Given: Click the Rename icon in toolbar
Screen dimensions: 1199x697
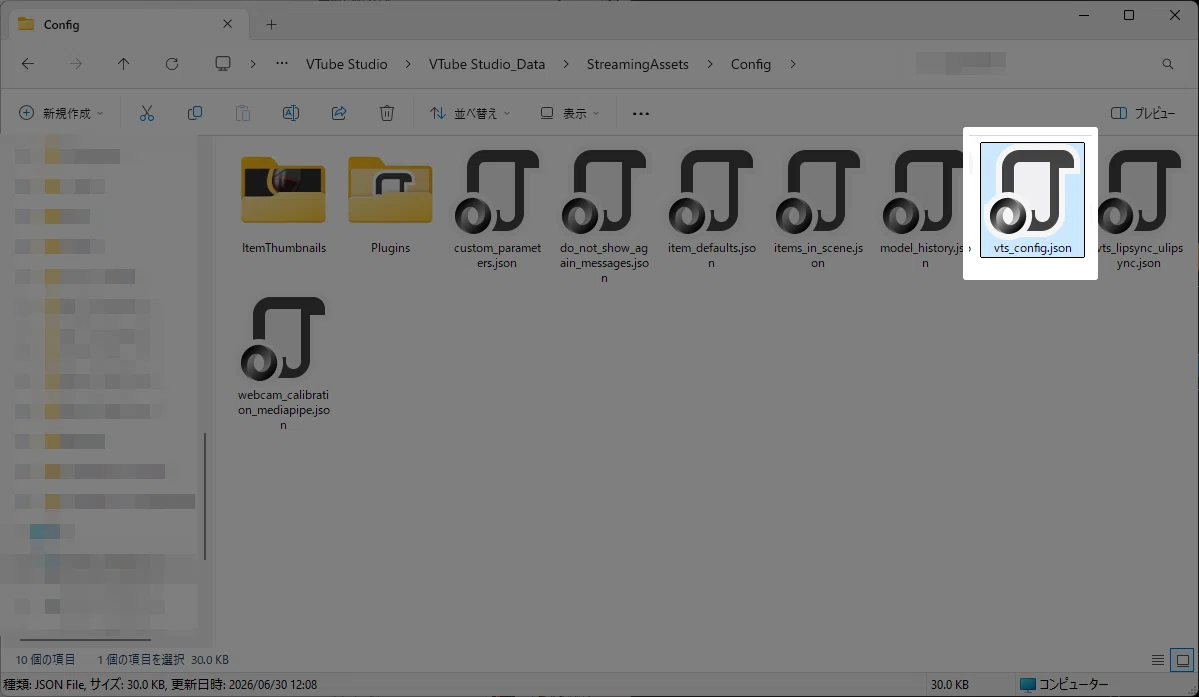Looking at the screenshot, I should tap(291, 113).
